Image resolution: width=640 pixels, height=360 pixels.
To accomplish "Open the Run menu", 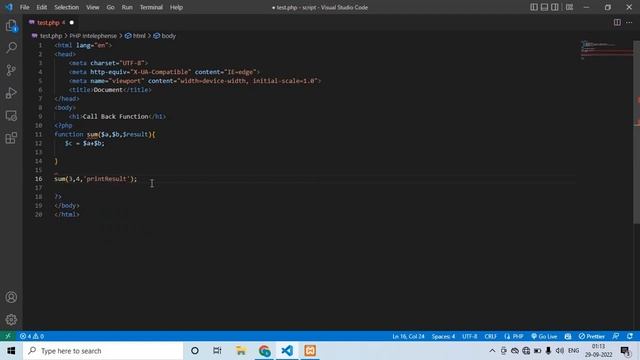I will point(127,7).
